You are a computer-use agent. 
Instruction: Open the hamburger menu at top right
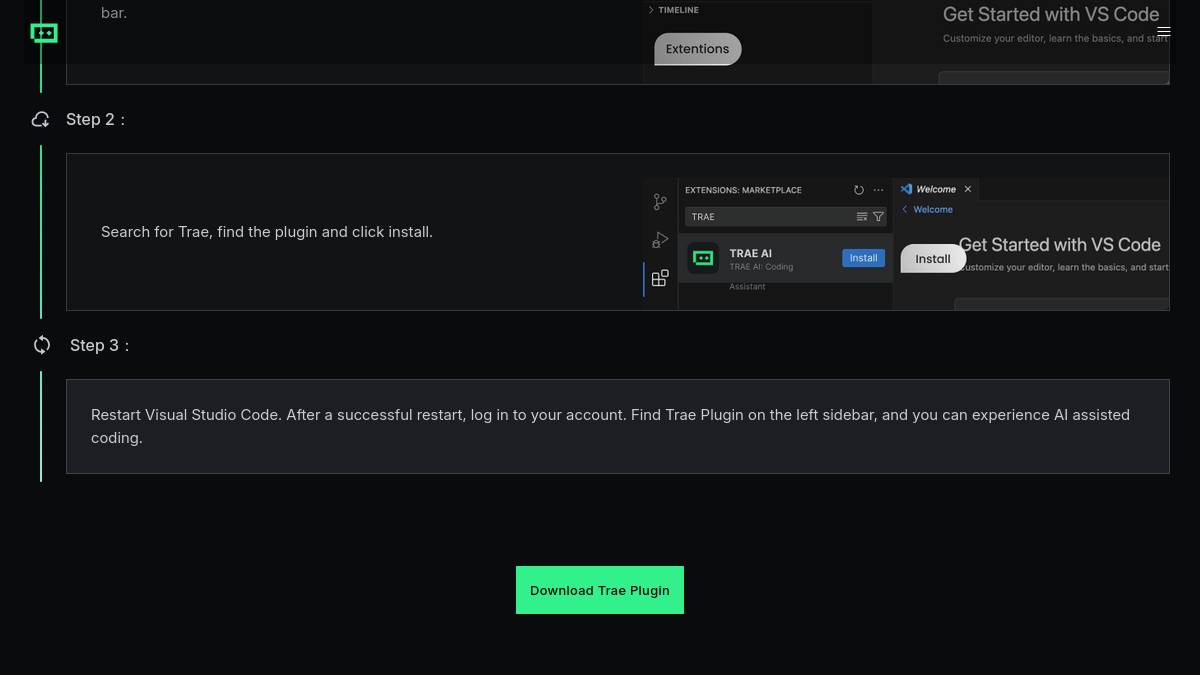(1164, 32)
